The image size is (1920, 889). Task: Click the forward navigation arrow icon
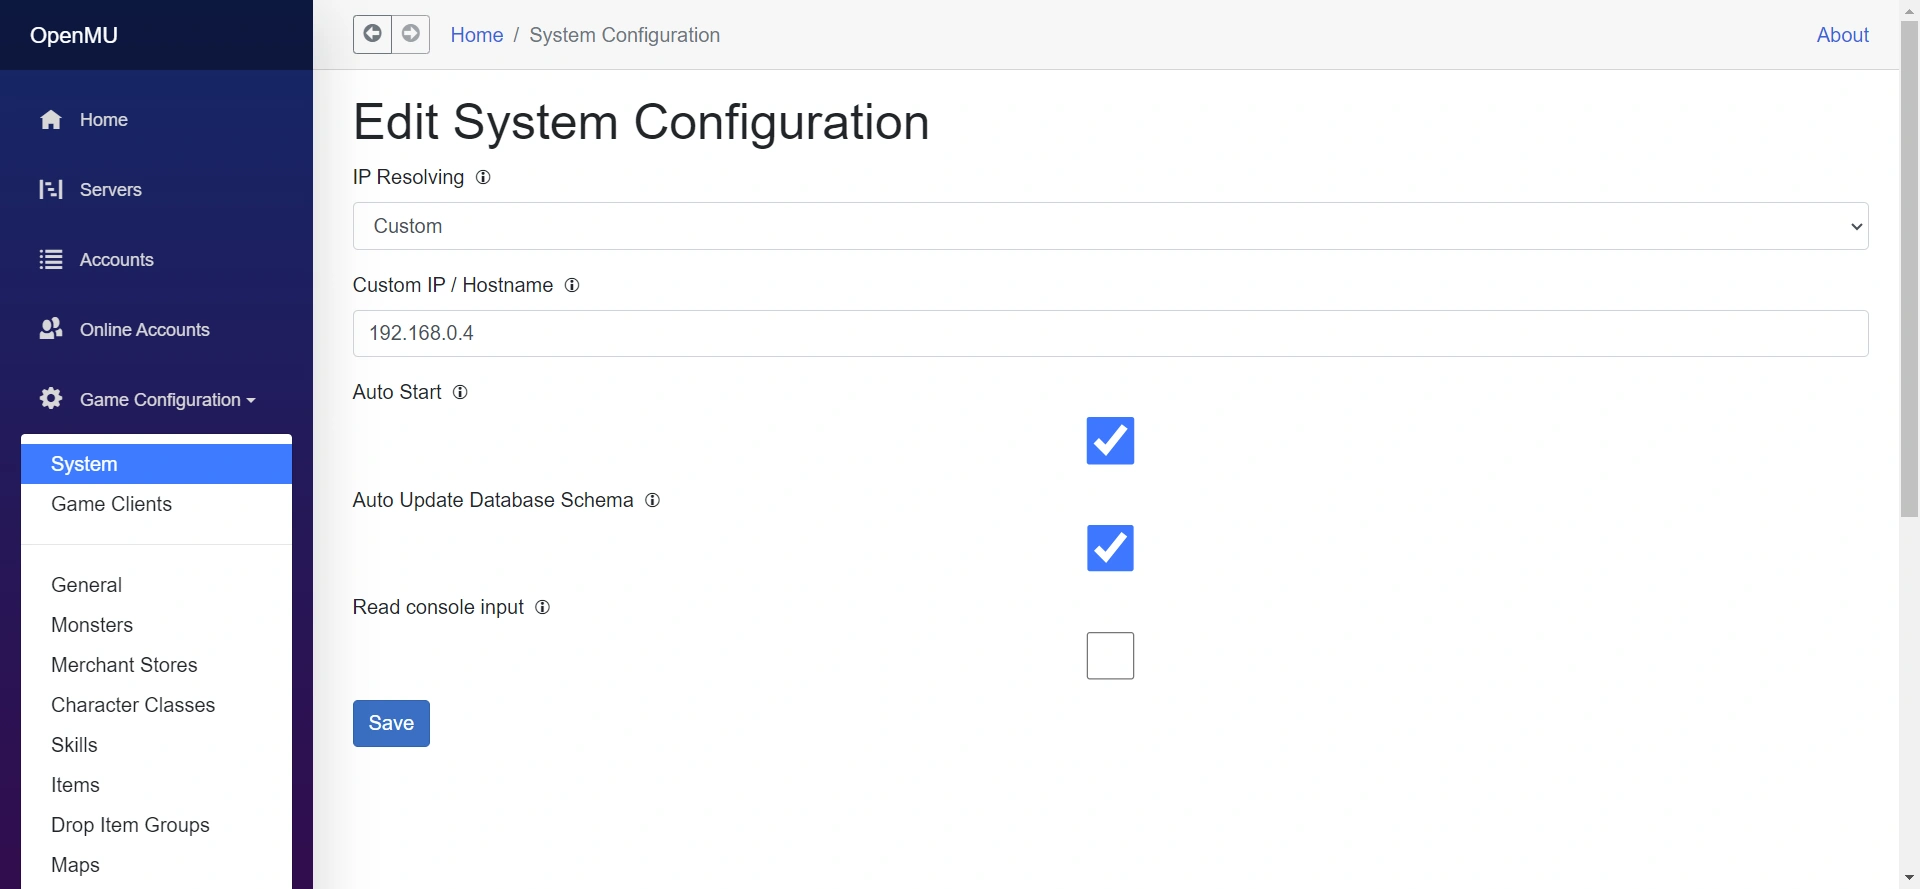(x=411, y=34)
